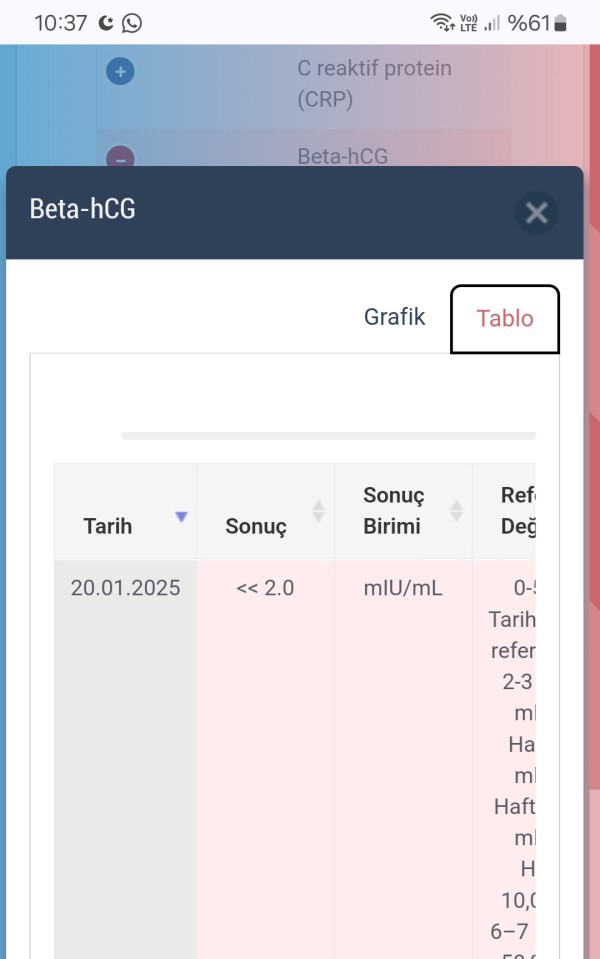The width and height of the screenshot is (600, 959).
Task: Switch to the Grafik tab
Action: point(394,317)
